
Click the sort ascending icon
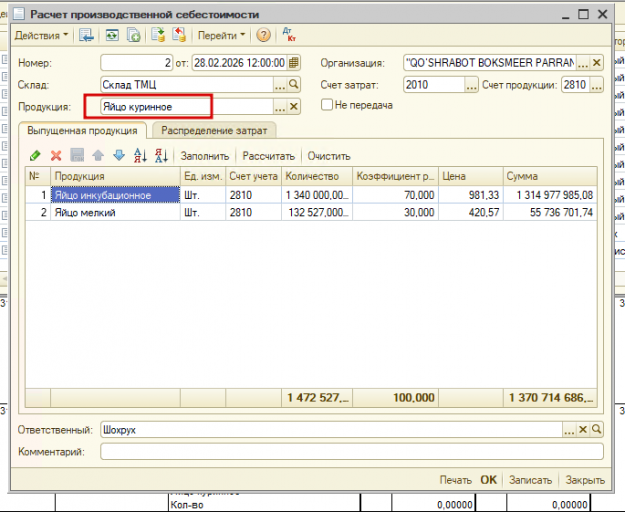point(140,155)
